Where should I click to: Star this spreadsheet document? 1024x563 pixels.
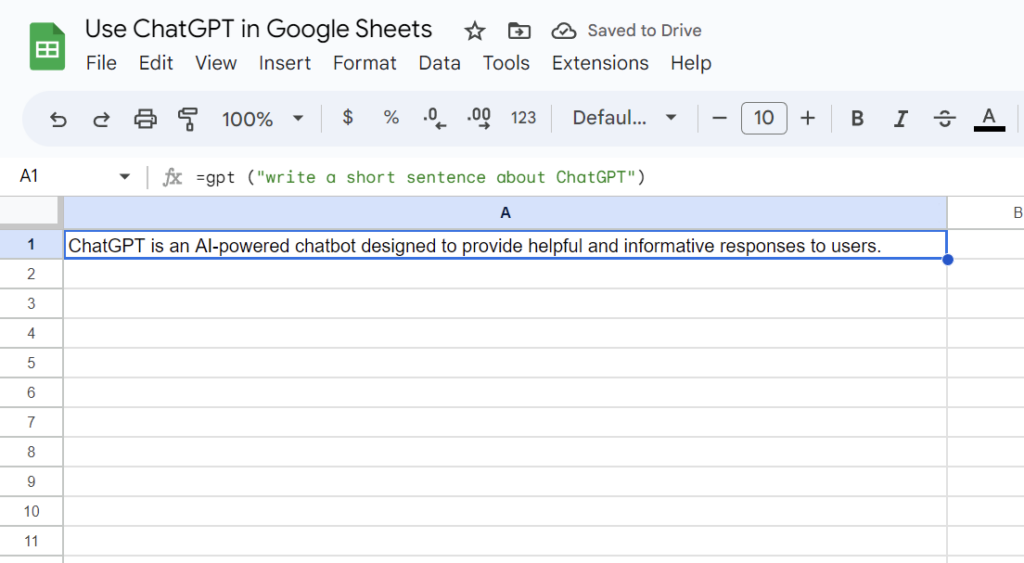[x=475, y=30]
